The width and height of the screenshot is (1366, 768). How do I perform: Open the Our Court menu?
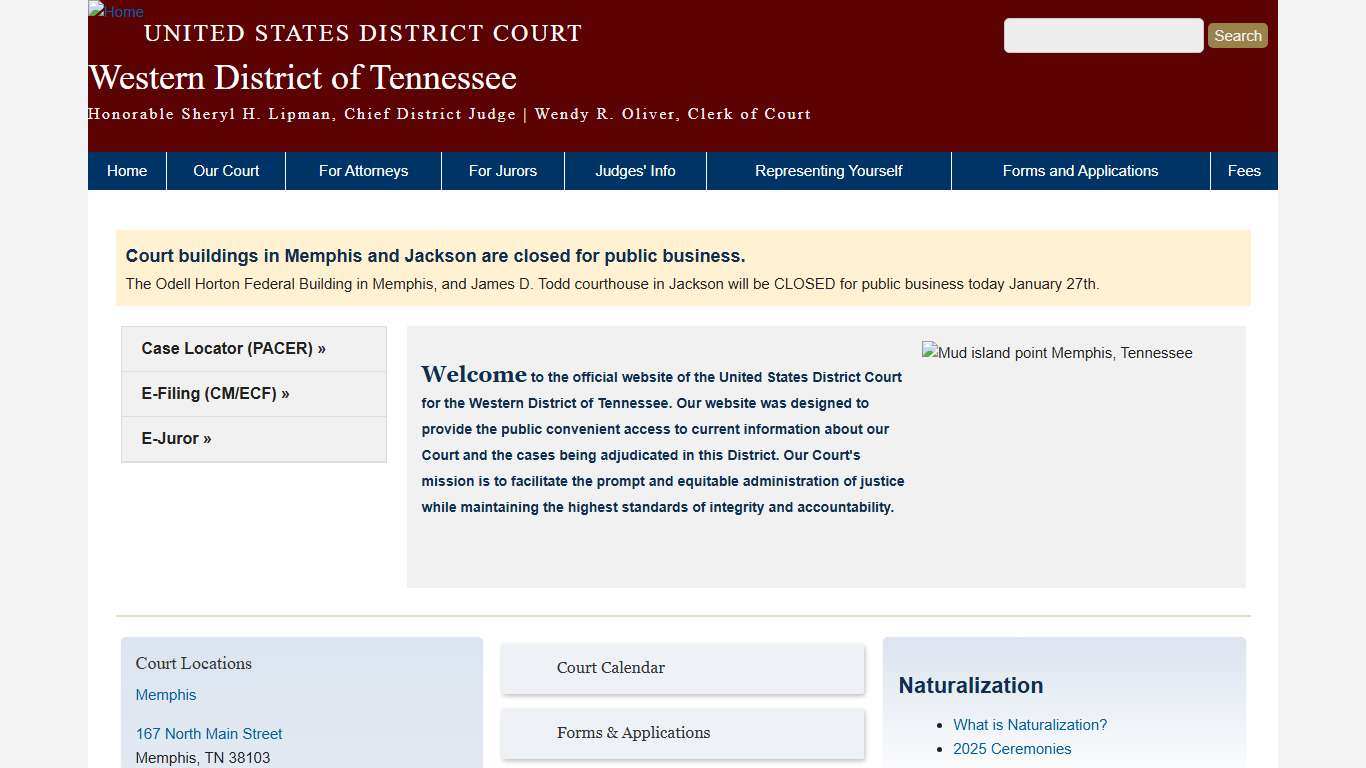[225, 170]
